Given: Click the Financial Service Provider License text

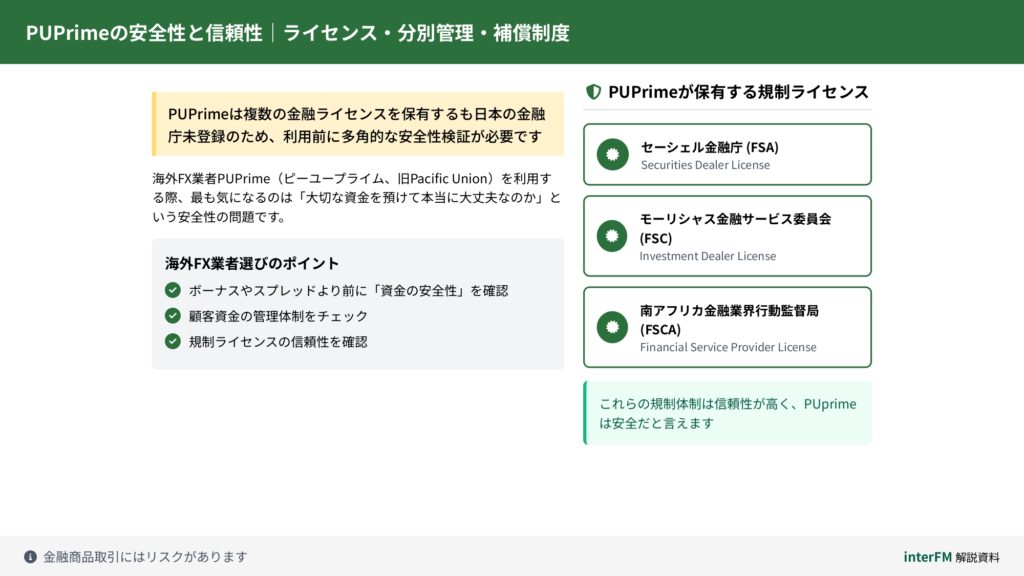Looking at the screenshot, I should pyautogui.click(x=727, y=347).
